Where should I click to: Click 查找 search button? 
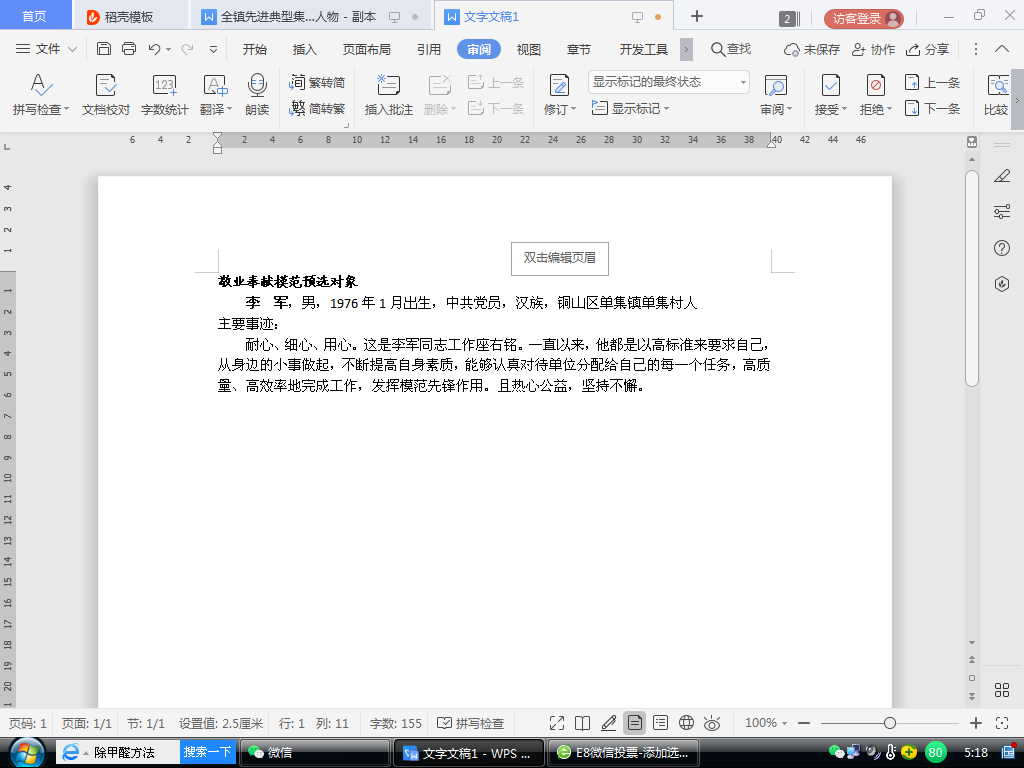coord(731,49)
